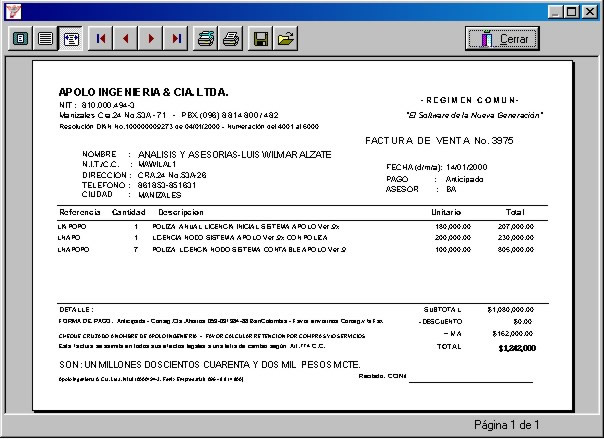Click the discount amount $0.00
The width and height of the screenshot is (604, 439).
pyautogui.click(x=523, y=322)
